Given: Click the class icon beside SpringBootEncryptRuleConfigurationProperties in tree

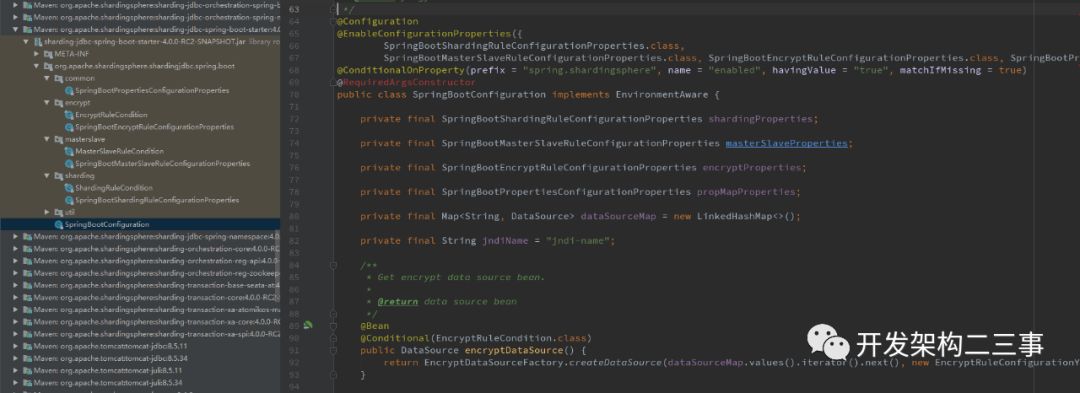Looking at the screenshot, I should click(x=69, y=127).
